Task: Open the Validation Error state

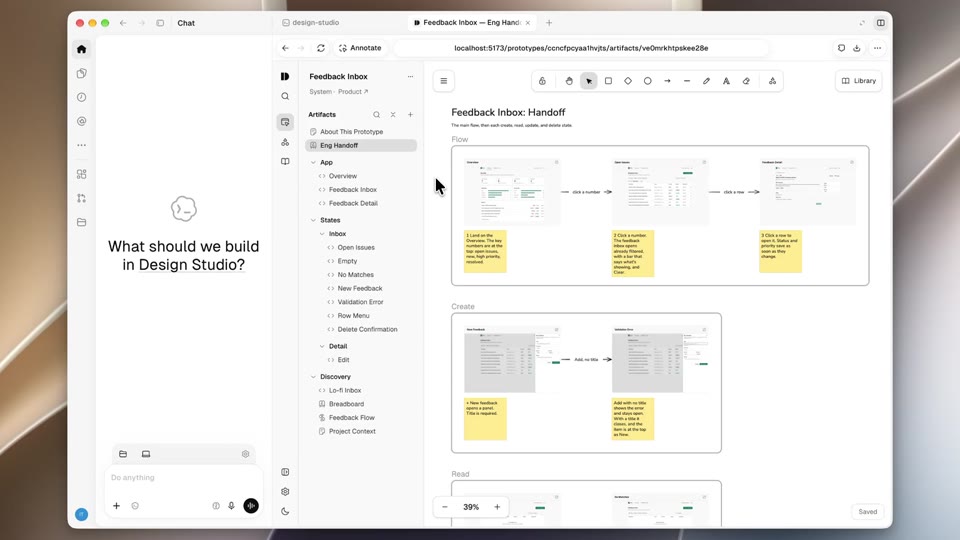Action: click(x=361, y=302)
